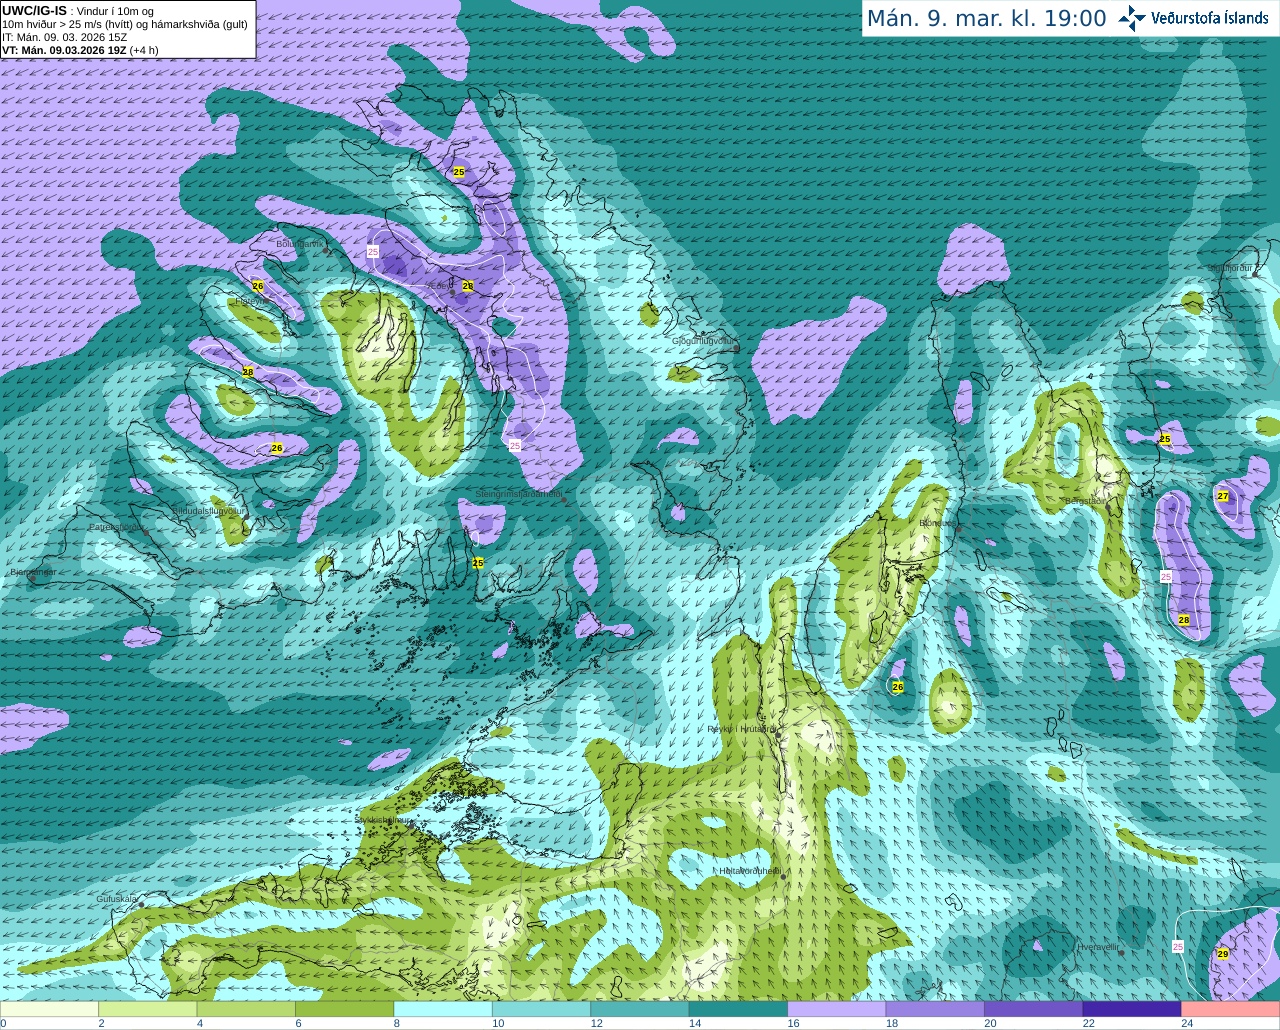
Task: Click the legend scale value 12
Action: (597, 1023)
